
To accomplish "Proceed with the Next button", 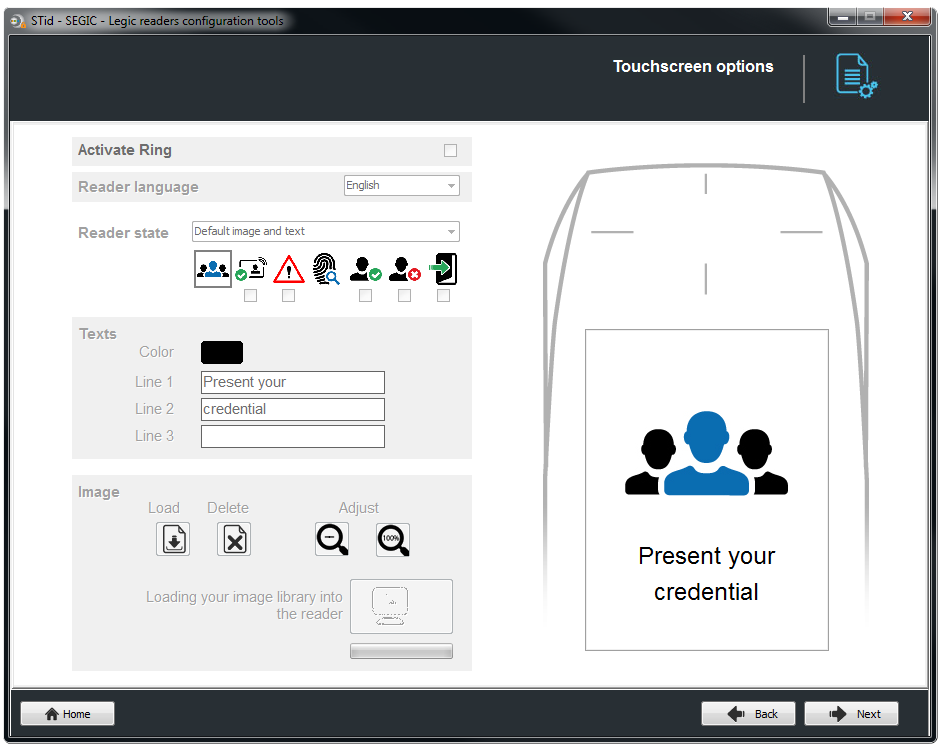I will click(x=851, y=714).
